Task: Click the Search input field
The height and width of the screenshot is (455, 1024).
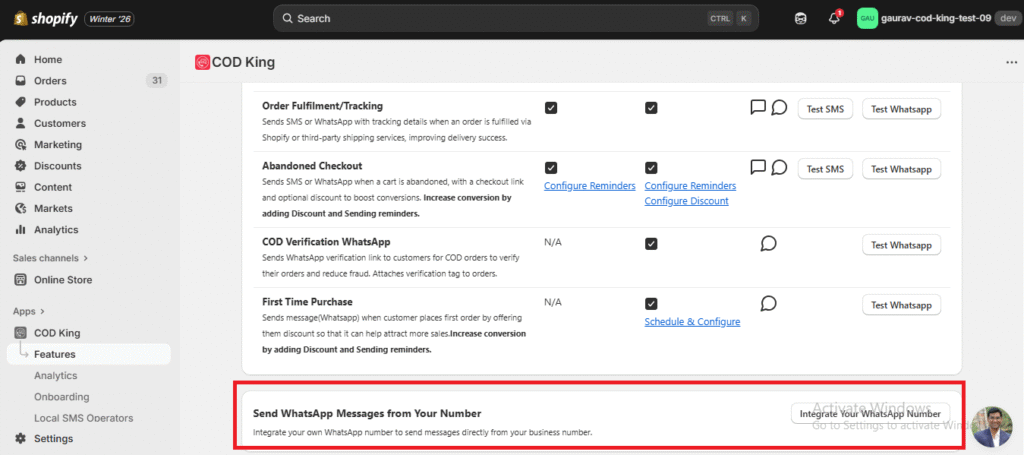Action: 490,18
